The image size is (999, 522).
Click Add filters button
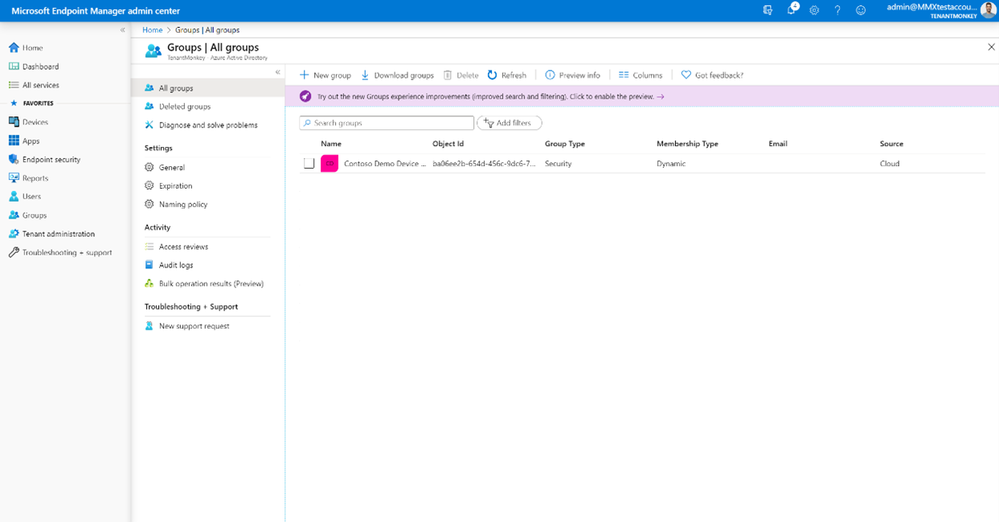coord(509,123)
